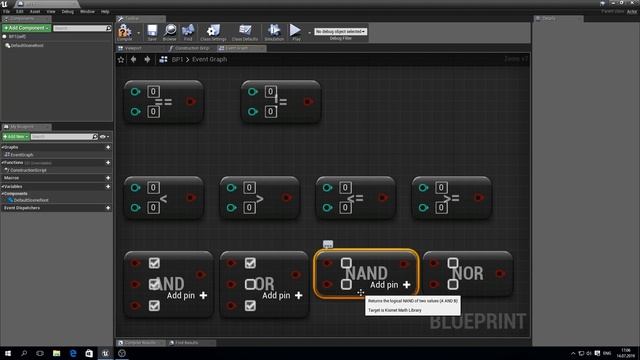Toggle the second checkbox on the AND node
640x360 pixels.
(154, 284)
